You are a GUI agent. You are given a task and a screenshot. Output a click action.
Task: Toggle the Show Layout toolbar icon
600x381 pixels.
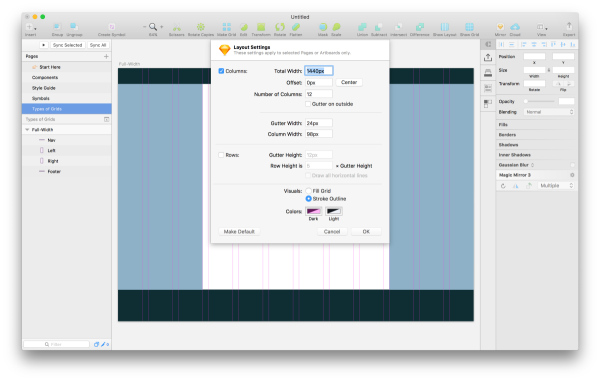[x=445, y=26]
